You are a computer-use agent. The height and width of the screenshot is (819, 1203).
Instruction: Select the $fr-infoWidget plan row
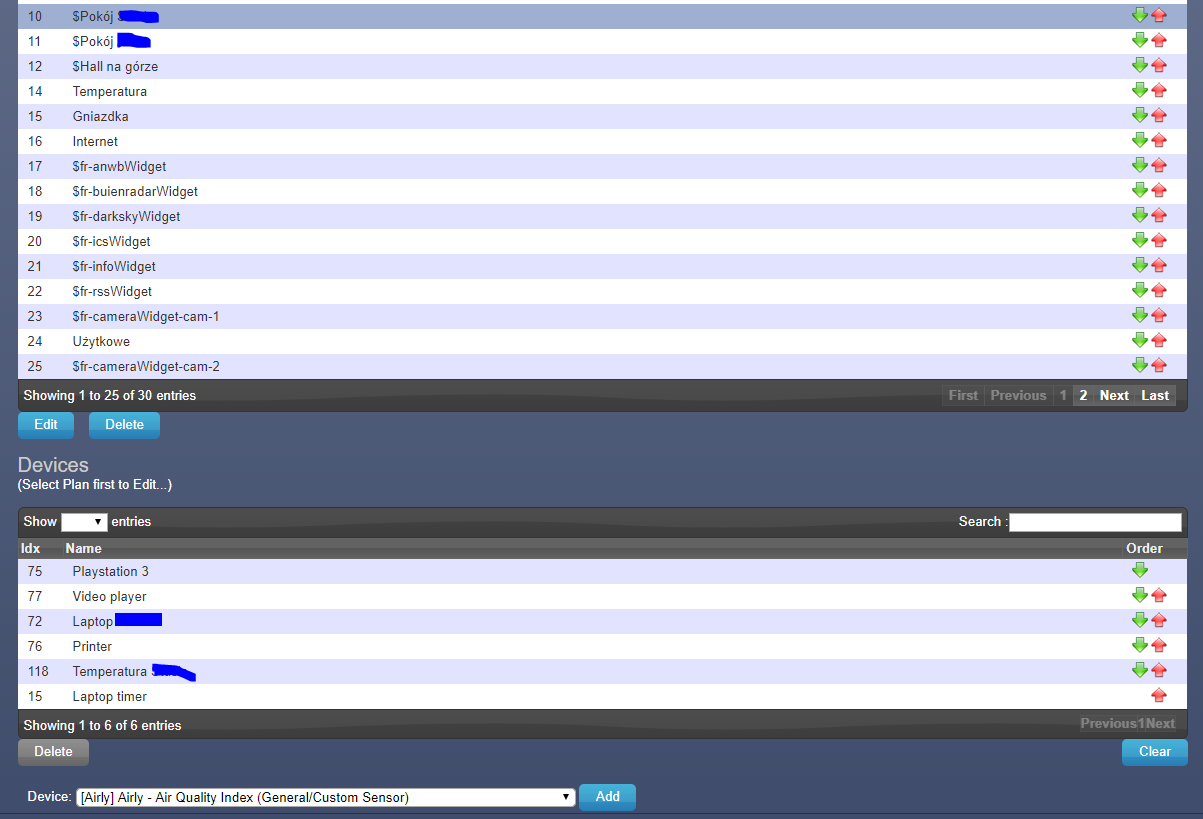[602, 266]
